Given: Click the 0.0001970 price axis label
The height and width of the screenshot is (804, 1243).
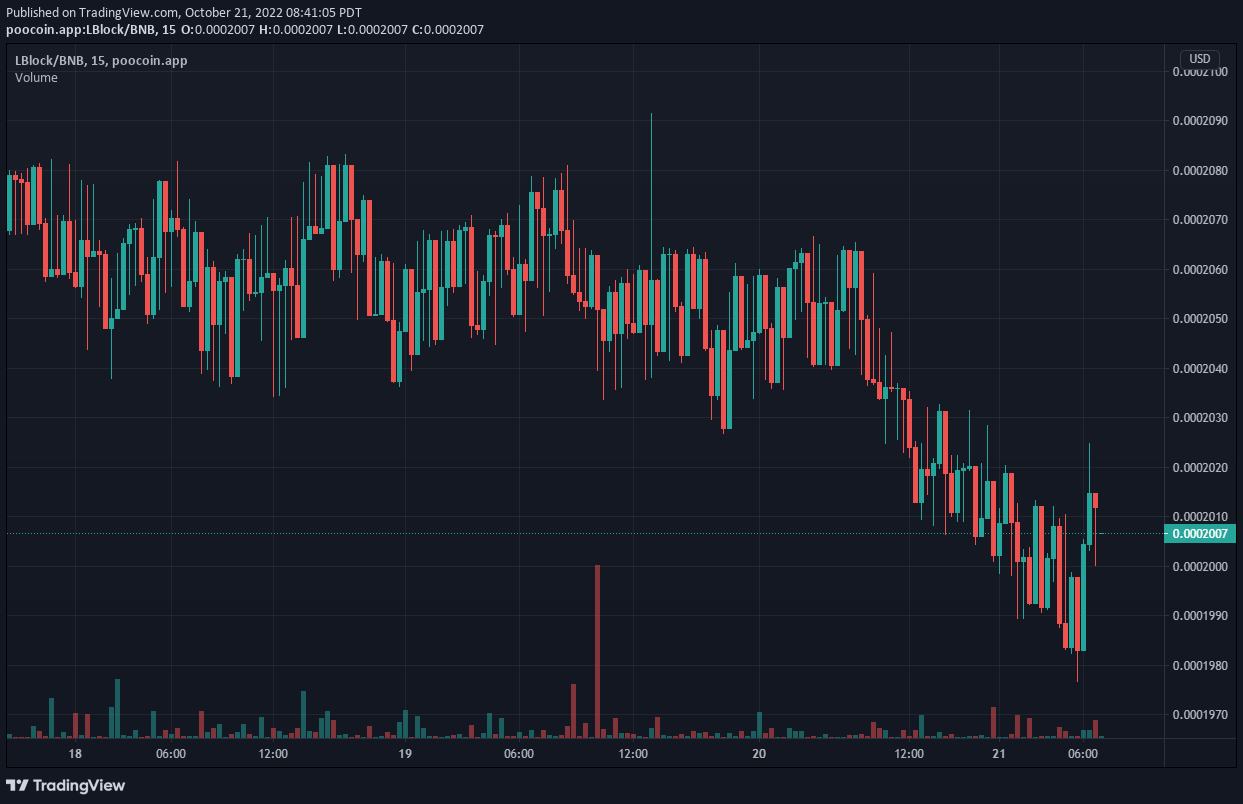Looking at the screenshot, I should [1199, 715].
